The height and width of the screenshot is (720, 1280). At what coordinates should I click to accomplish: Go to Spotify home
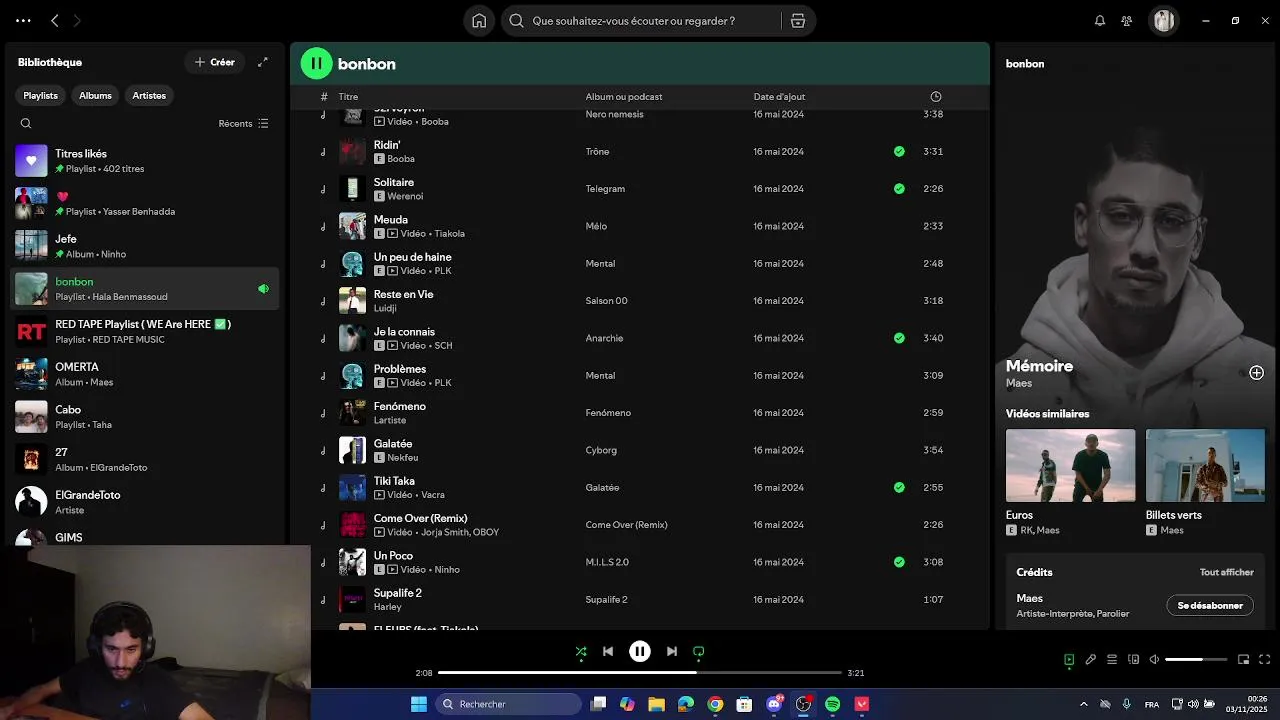click(x=479, y=21)
